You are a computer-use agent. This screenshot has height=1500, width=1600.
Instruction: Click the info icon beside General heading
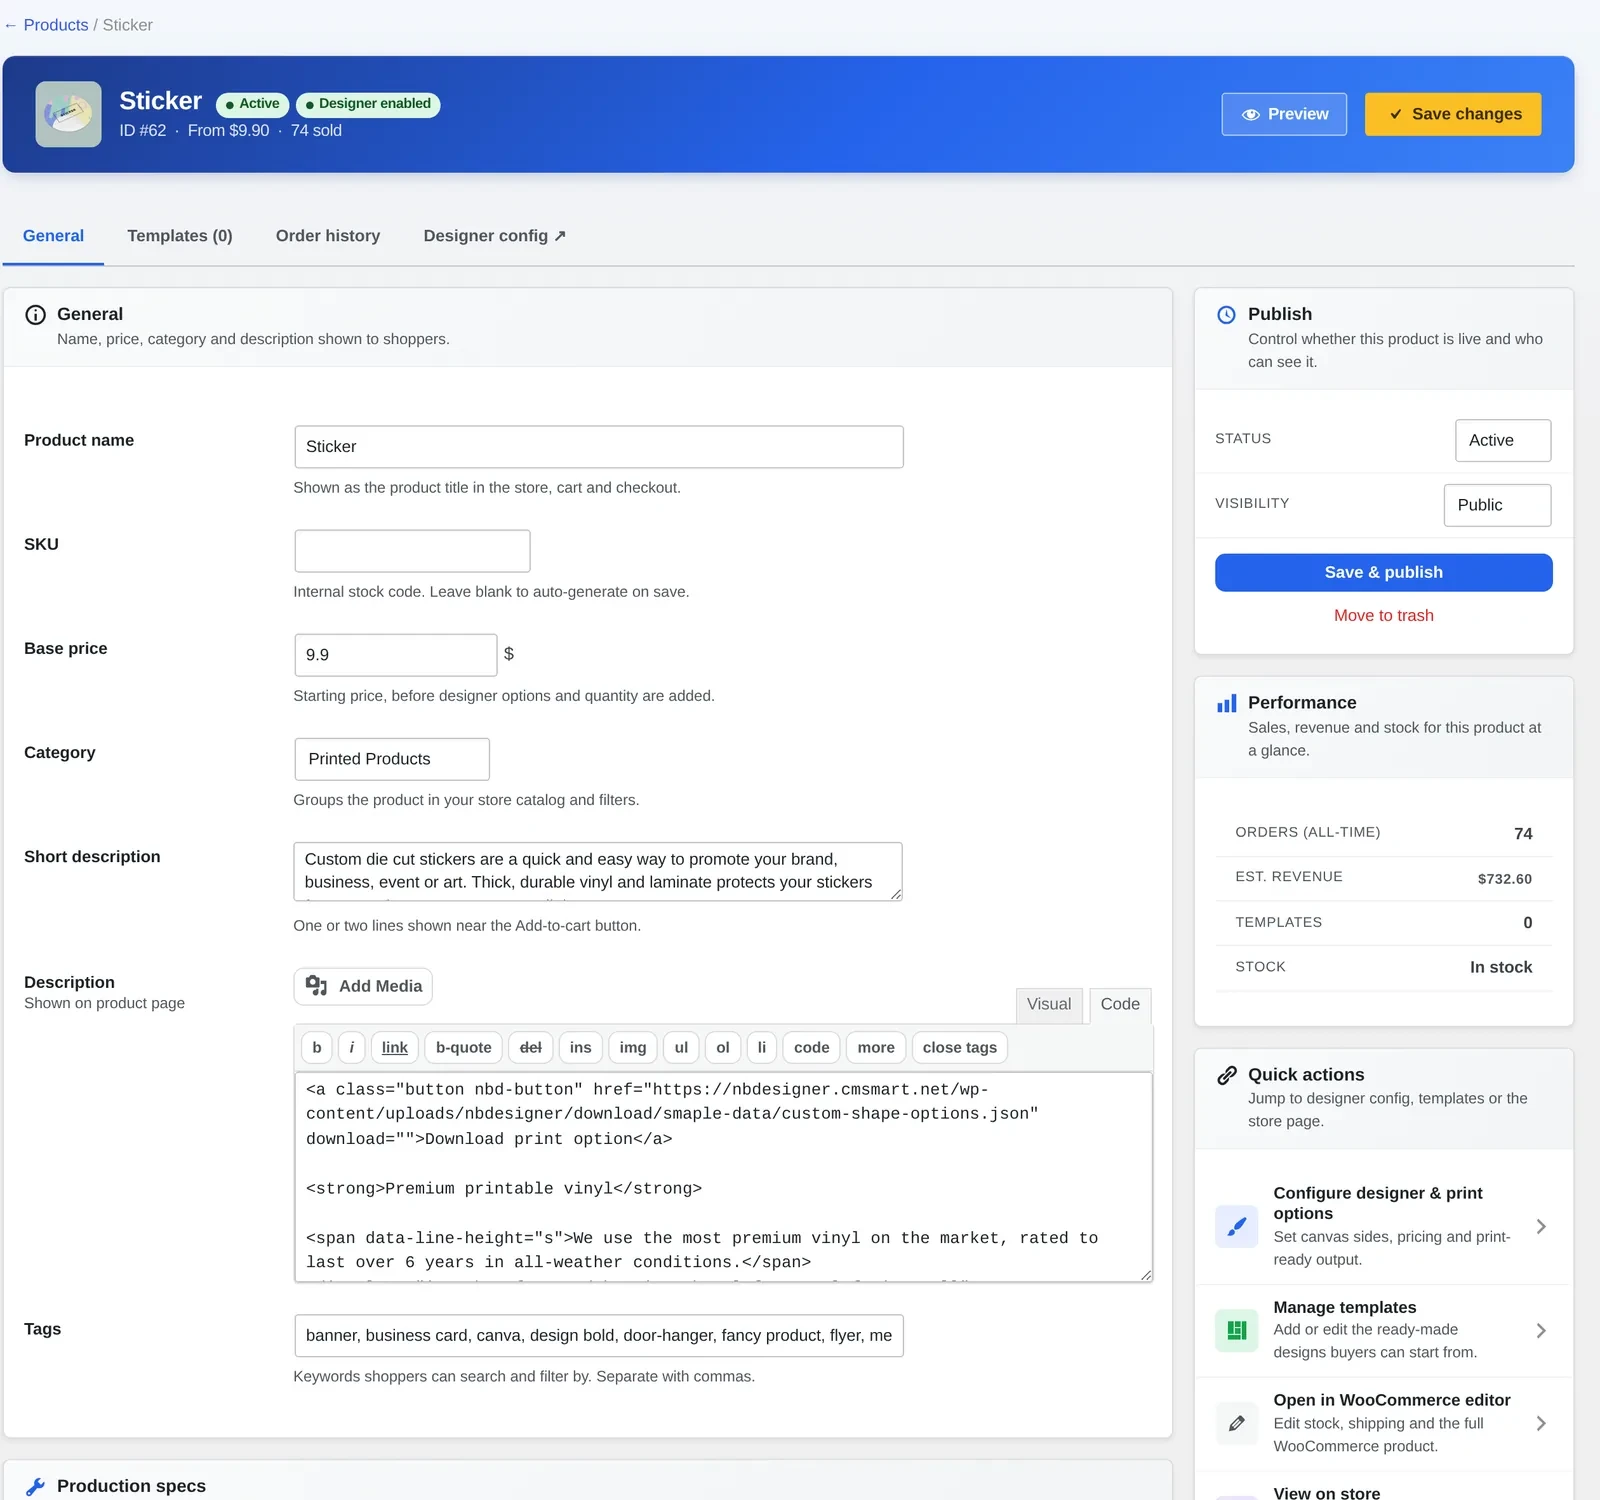click(x=35, y=315)
